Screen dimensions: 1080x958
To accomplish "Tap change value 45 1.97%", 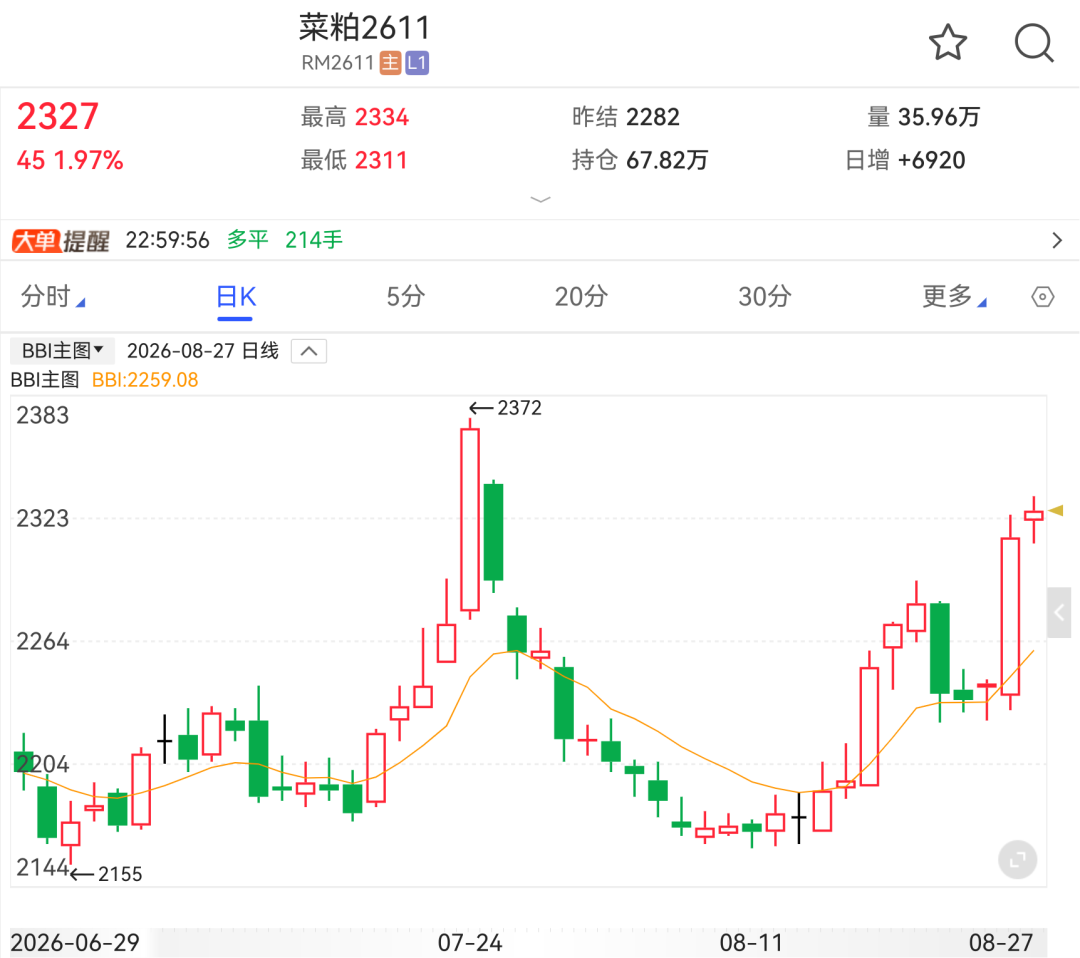I will 70,160.
